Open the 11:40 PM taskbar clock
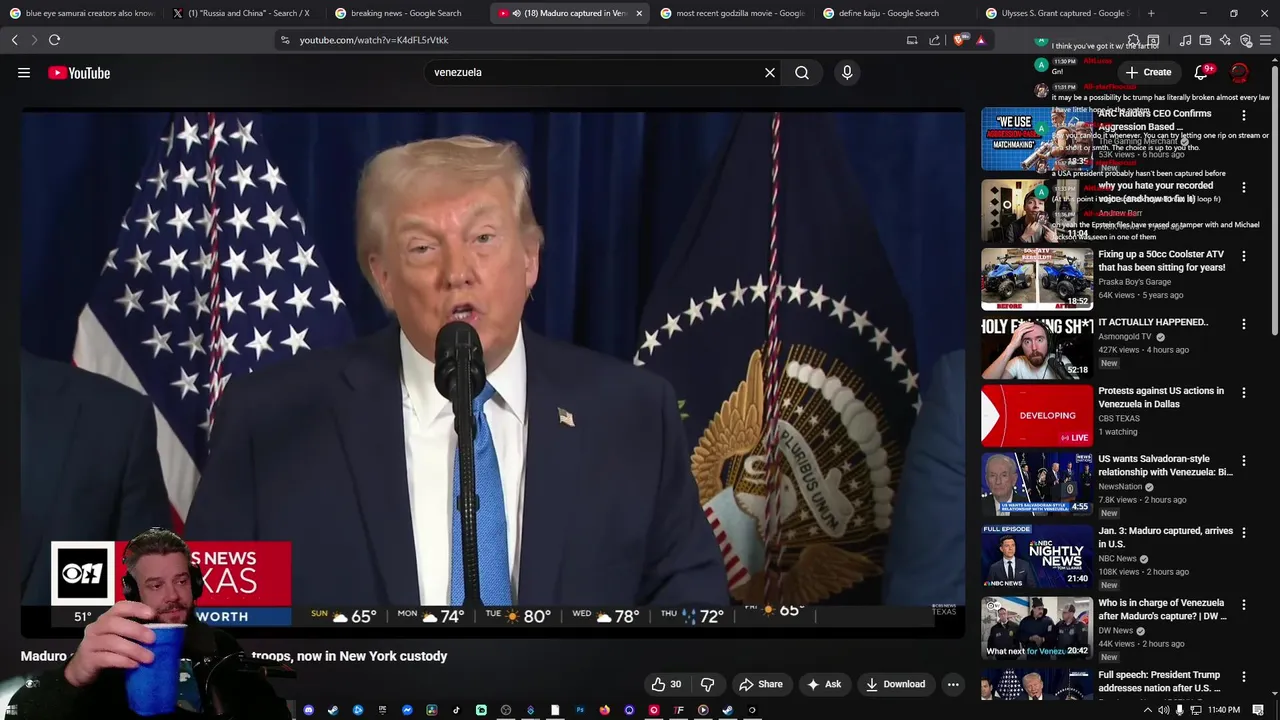Viewport: 1280px width, 720px height. pos(1224,710)
